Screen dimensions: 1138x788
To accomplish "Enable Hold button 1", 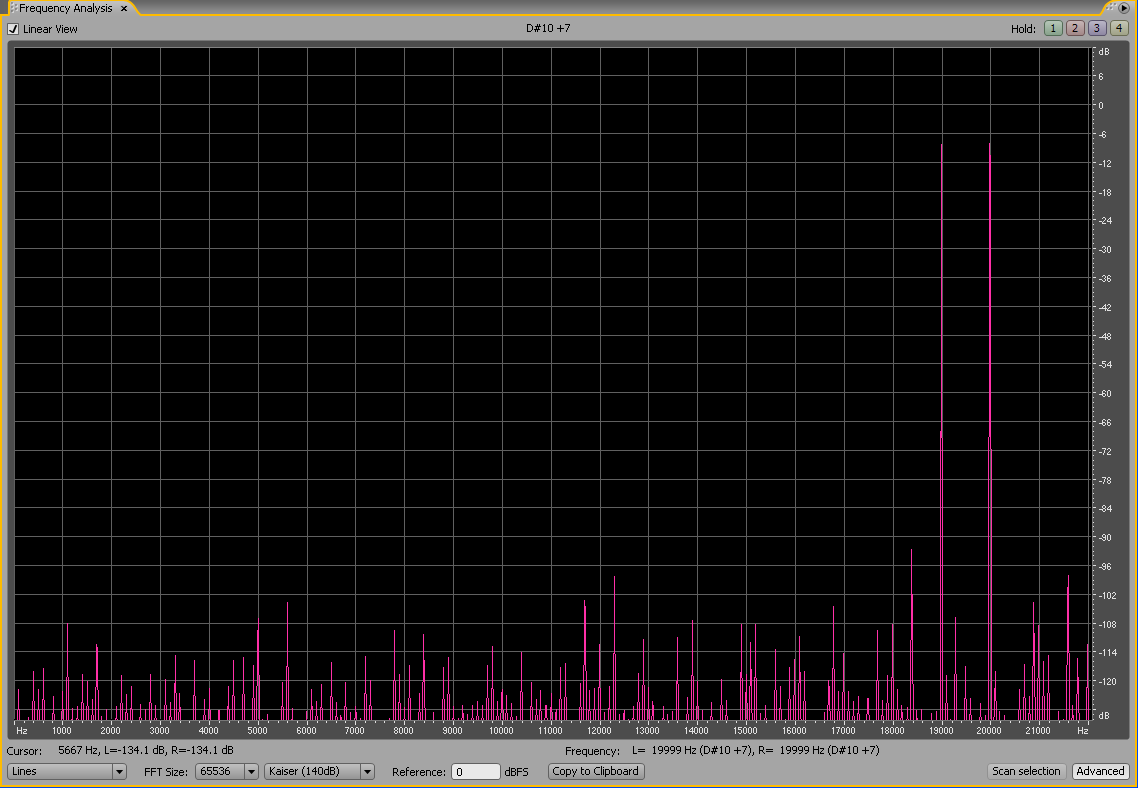I will [x=1052, y=28].
